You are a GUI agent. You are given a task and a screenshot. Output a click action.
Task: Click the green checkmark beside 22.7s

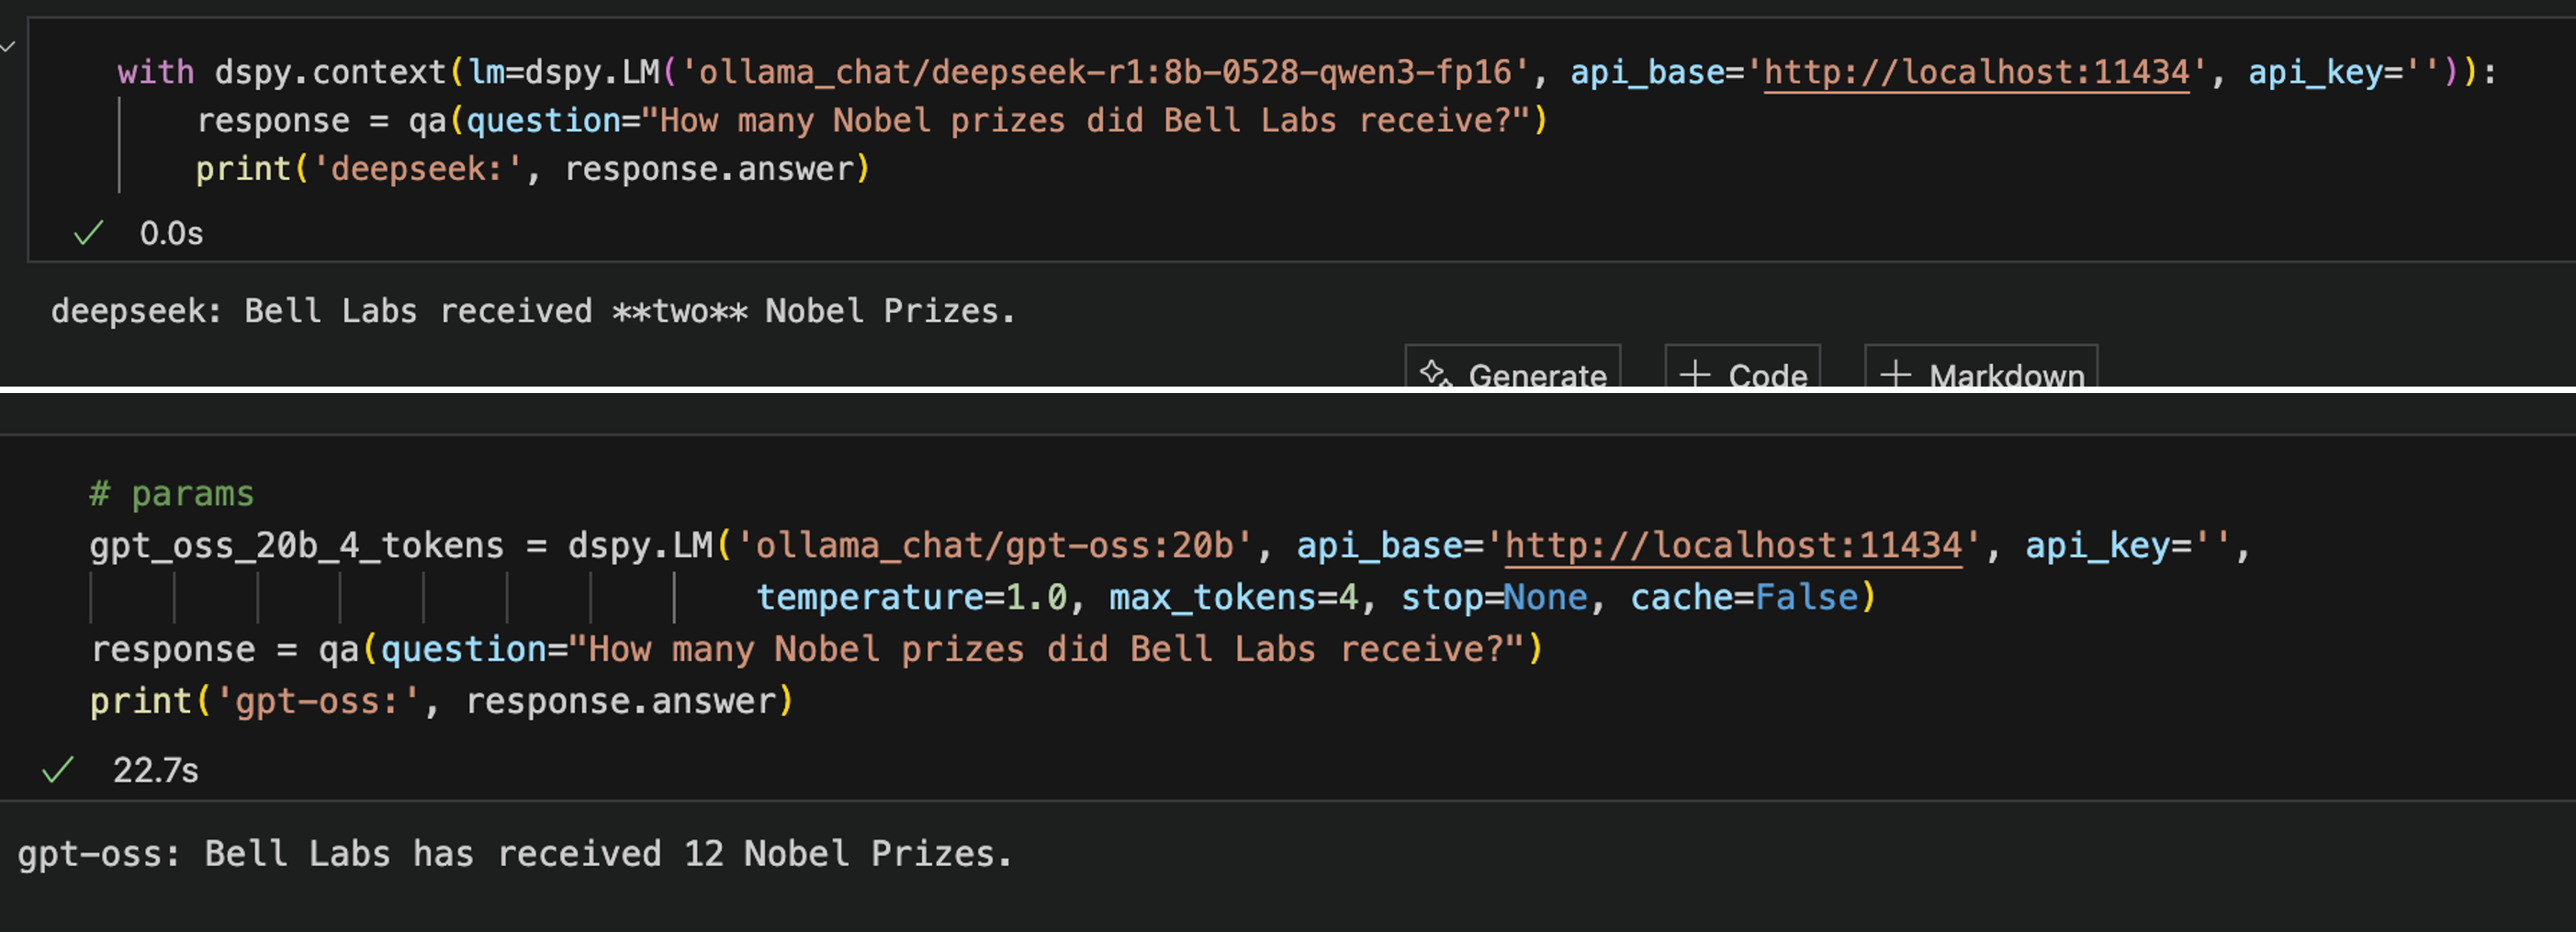(x=58, y=770)
